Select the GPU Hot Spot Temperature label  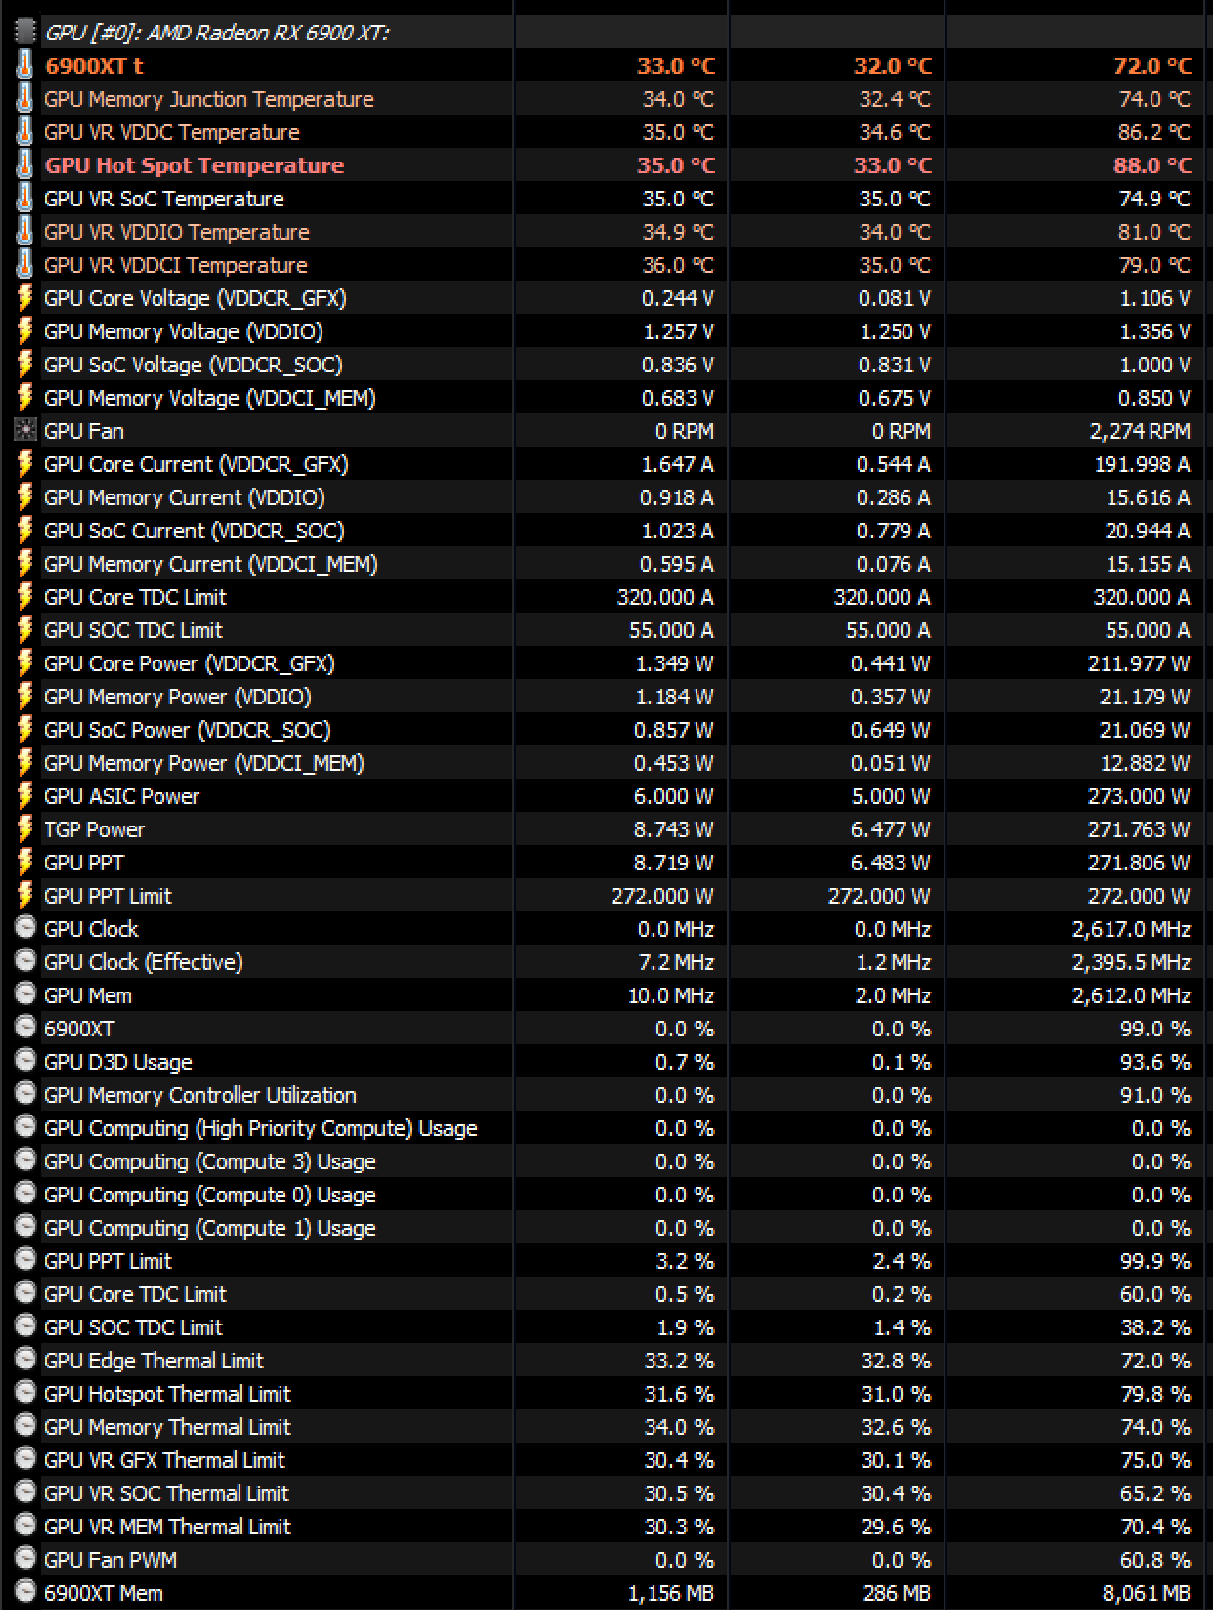pos(194,166)
